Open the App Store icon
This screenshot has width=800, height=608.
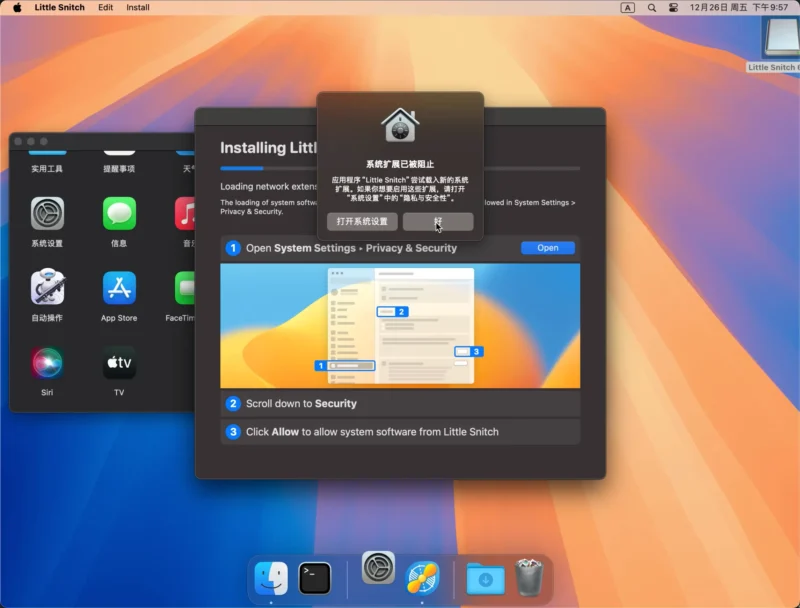[x=119, y=288]
